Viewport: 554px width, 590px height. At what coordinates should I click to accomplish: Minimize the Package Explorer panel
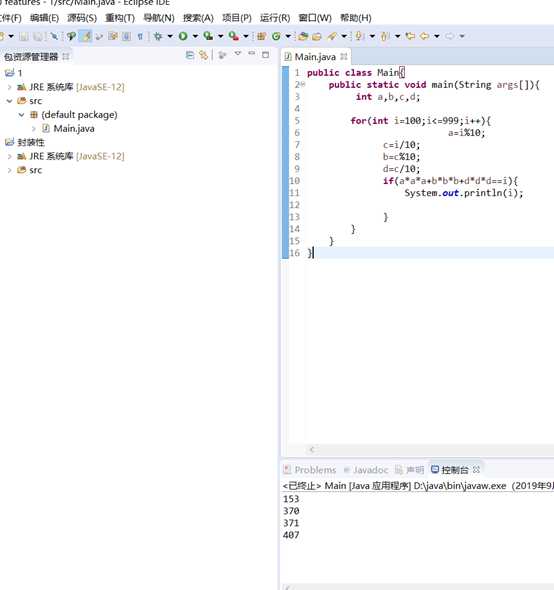click(x=252, y=54)
